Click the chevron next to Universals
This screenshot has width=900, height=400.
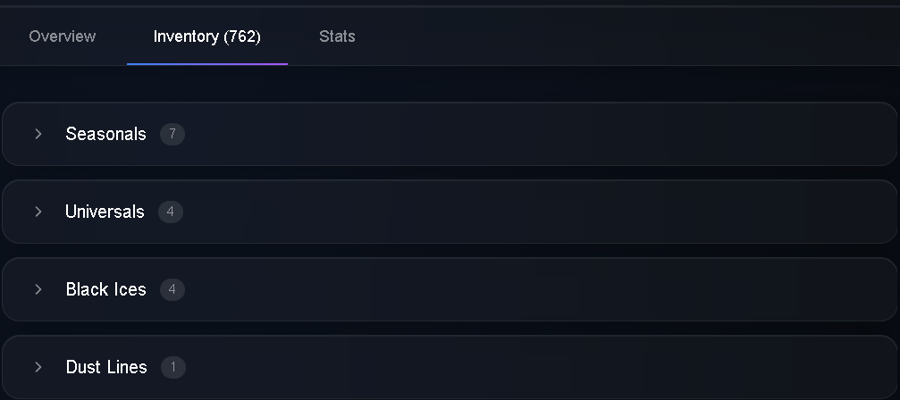(x=38, y=212)
